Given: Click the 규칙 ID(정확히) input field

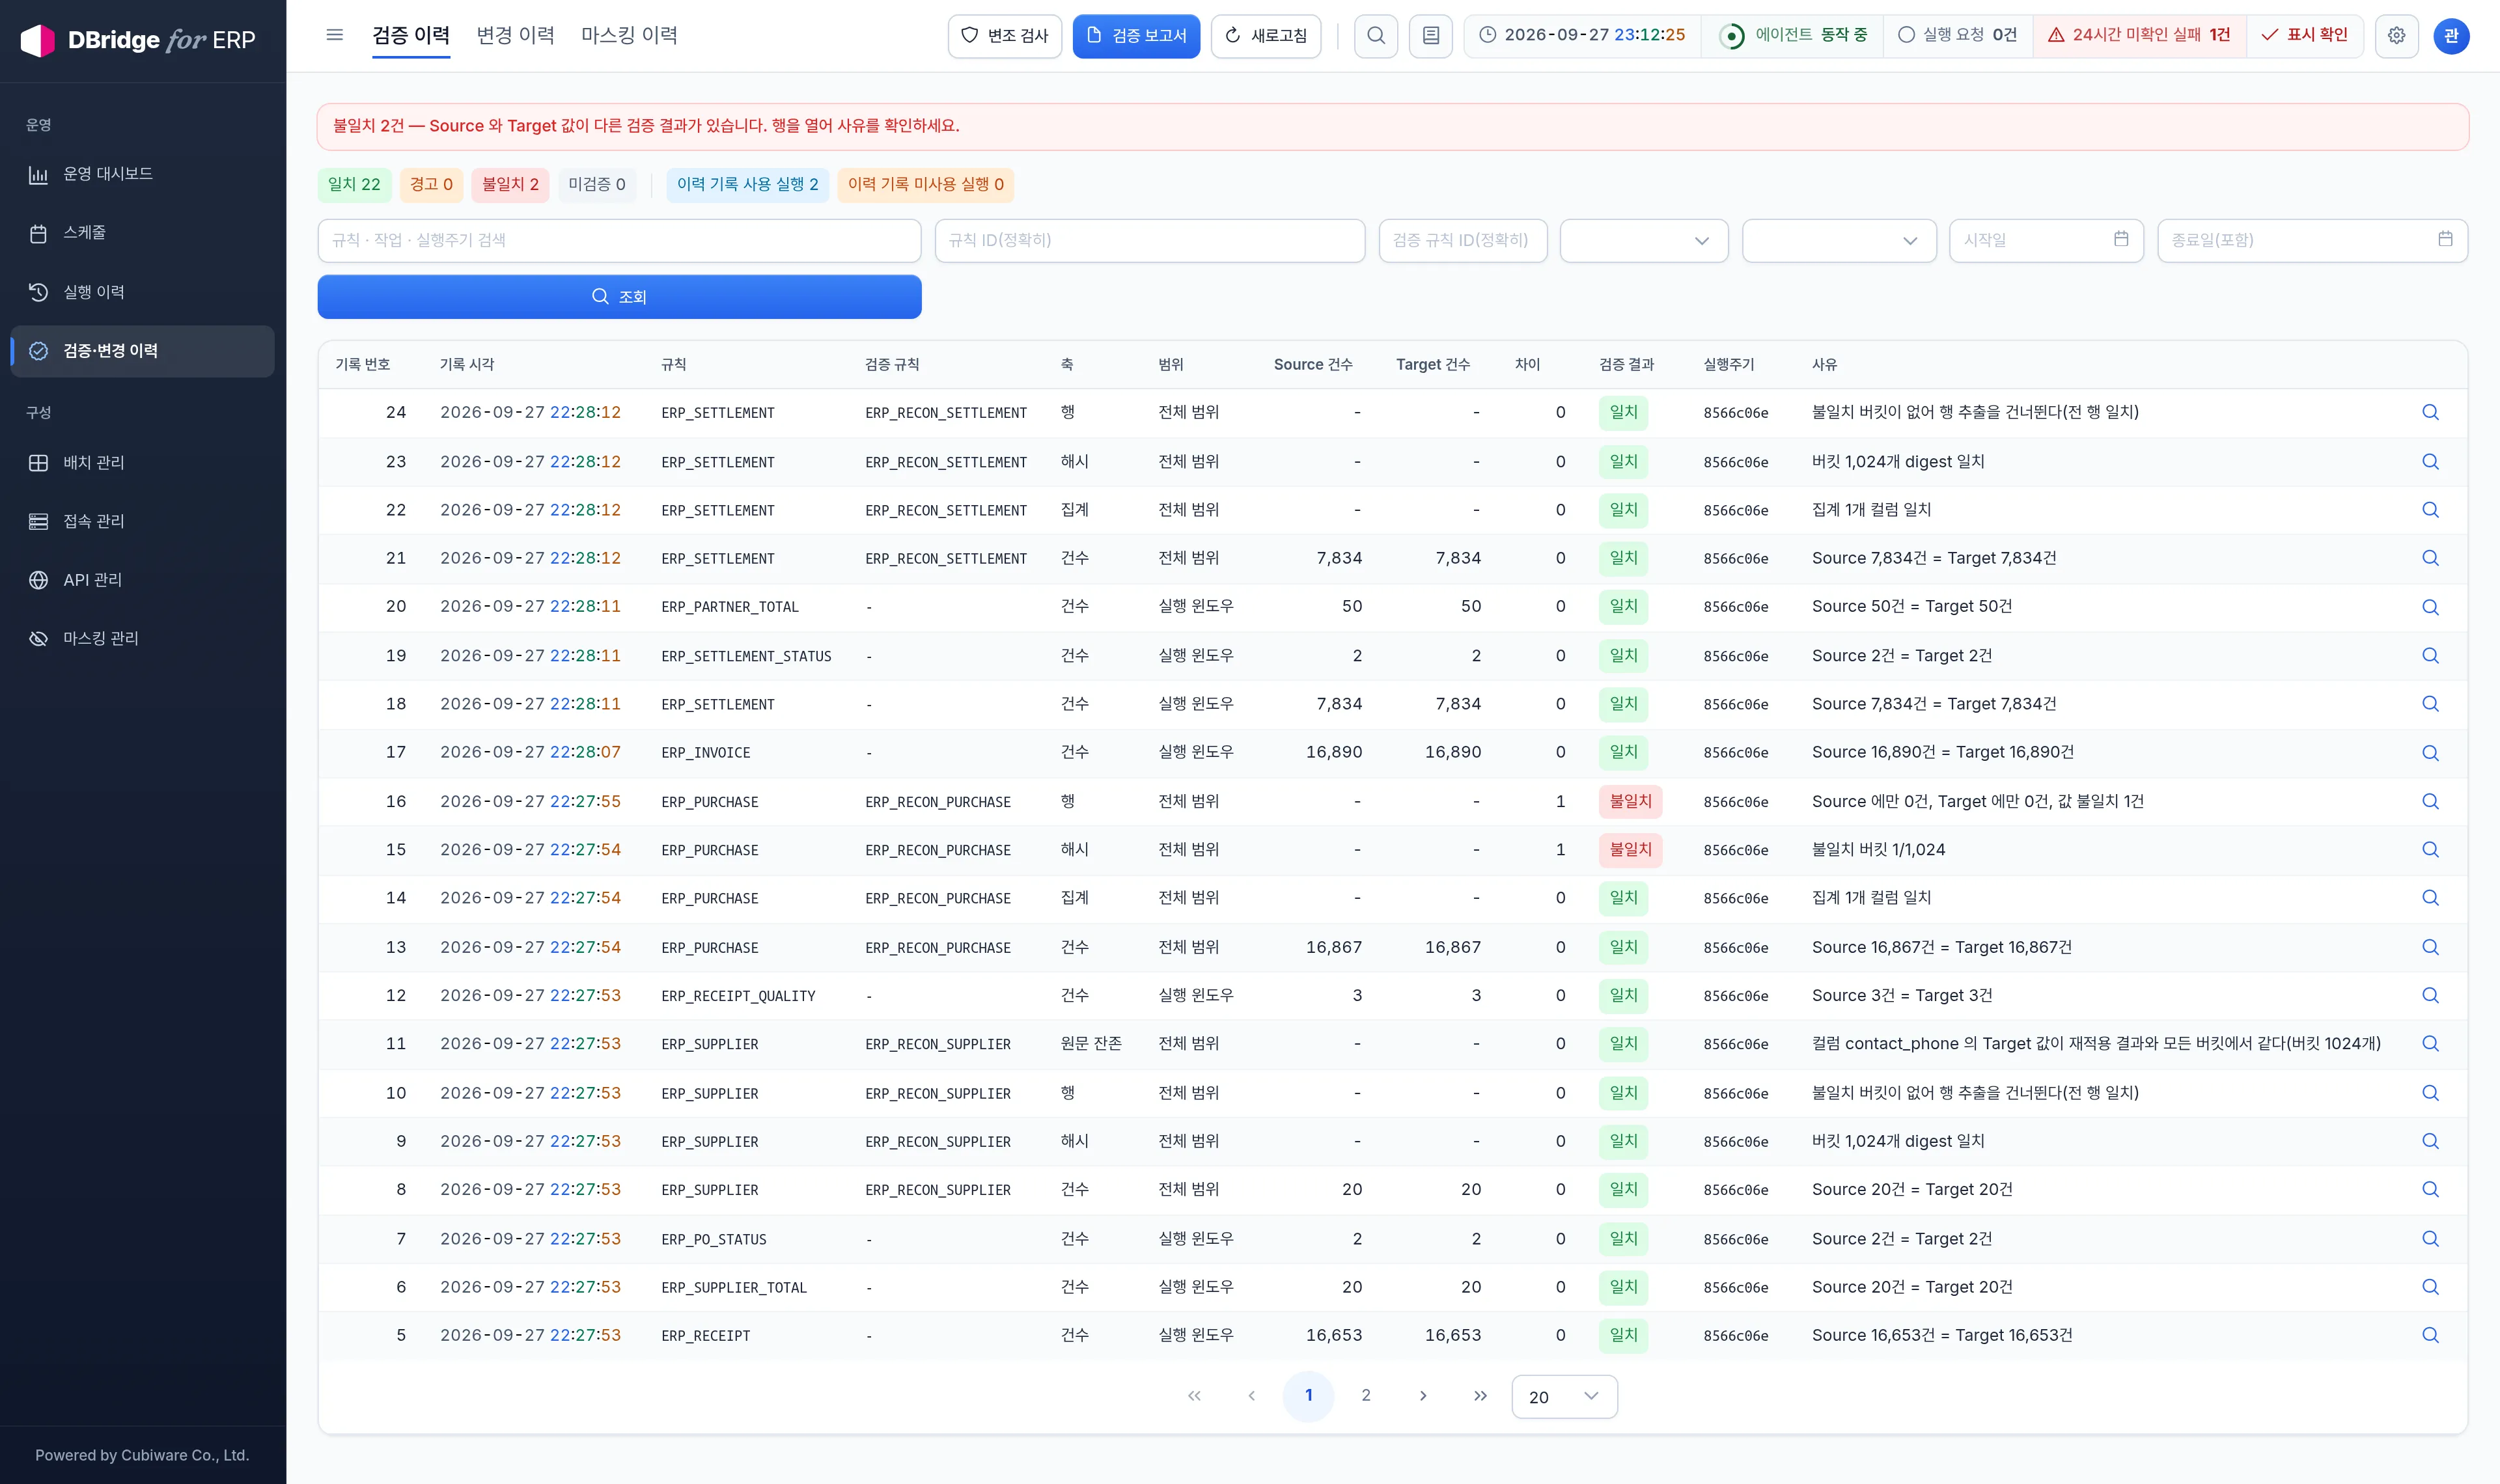Looking at the screenshot, I should [x=1149, y=241].
